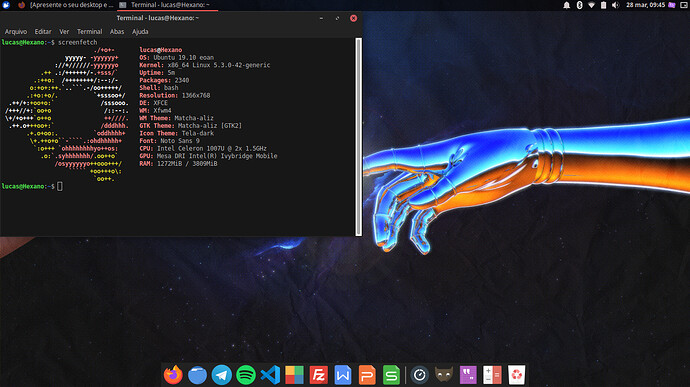Click the purple icon beside the clock

(672, 5)
